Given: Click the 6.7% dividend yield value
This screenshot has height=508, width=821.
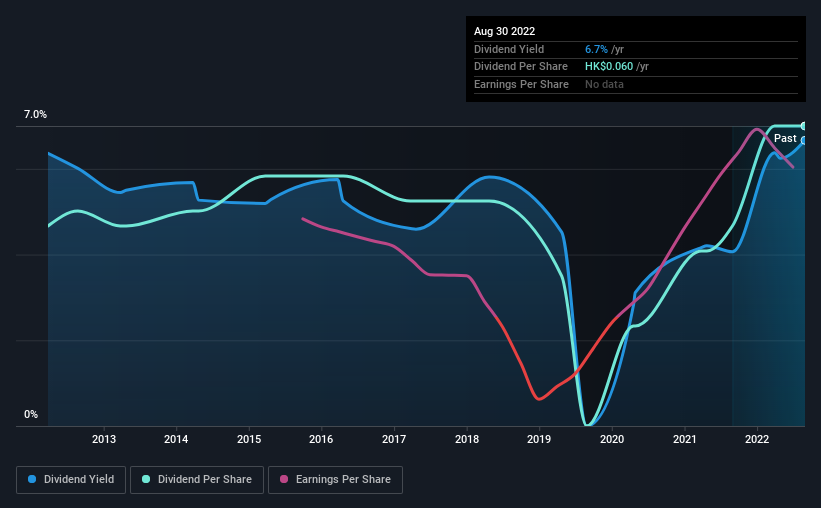Looking at the screenshot, I should point(596,49).
